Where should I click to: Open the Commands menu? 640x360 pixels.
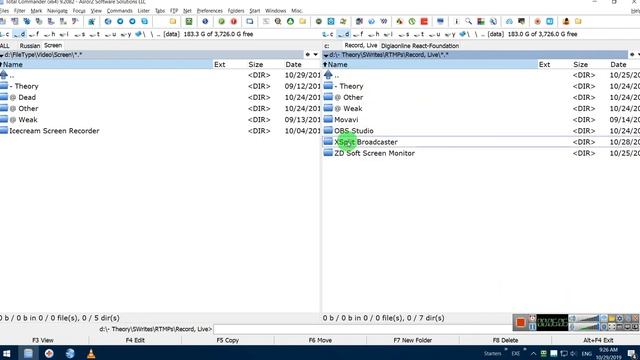(120, 11)
